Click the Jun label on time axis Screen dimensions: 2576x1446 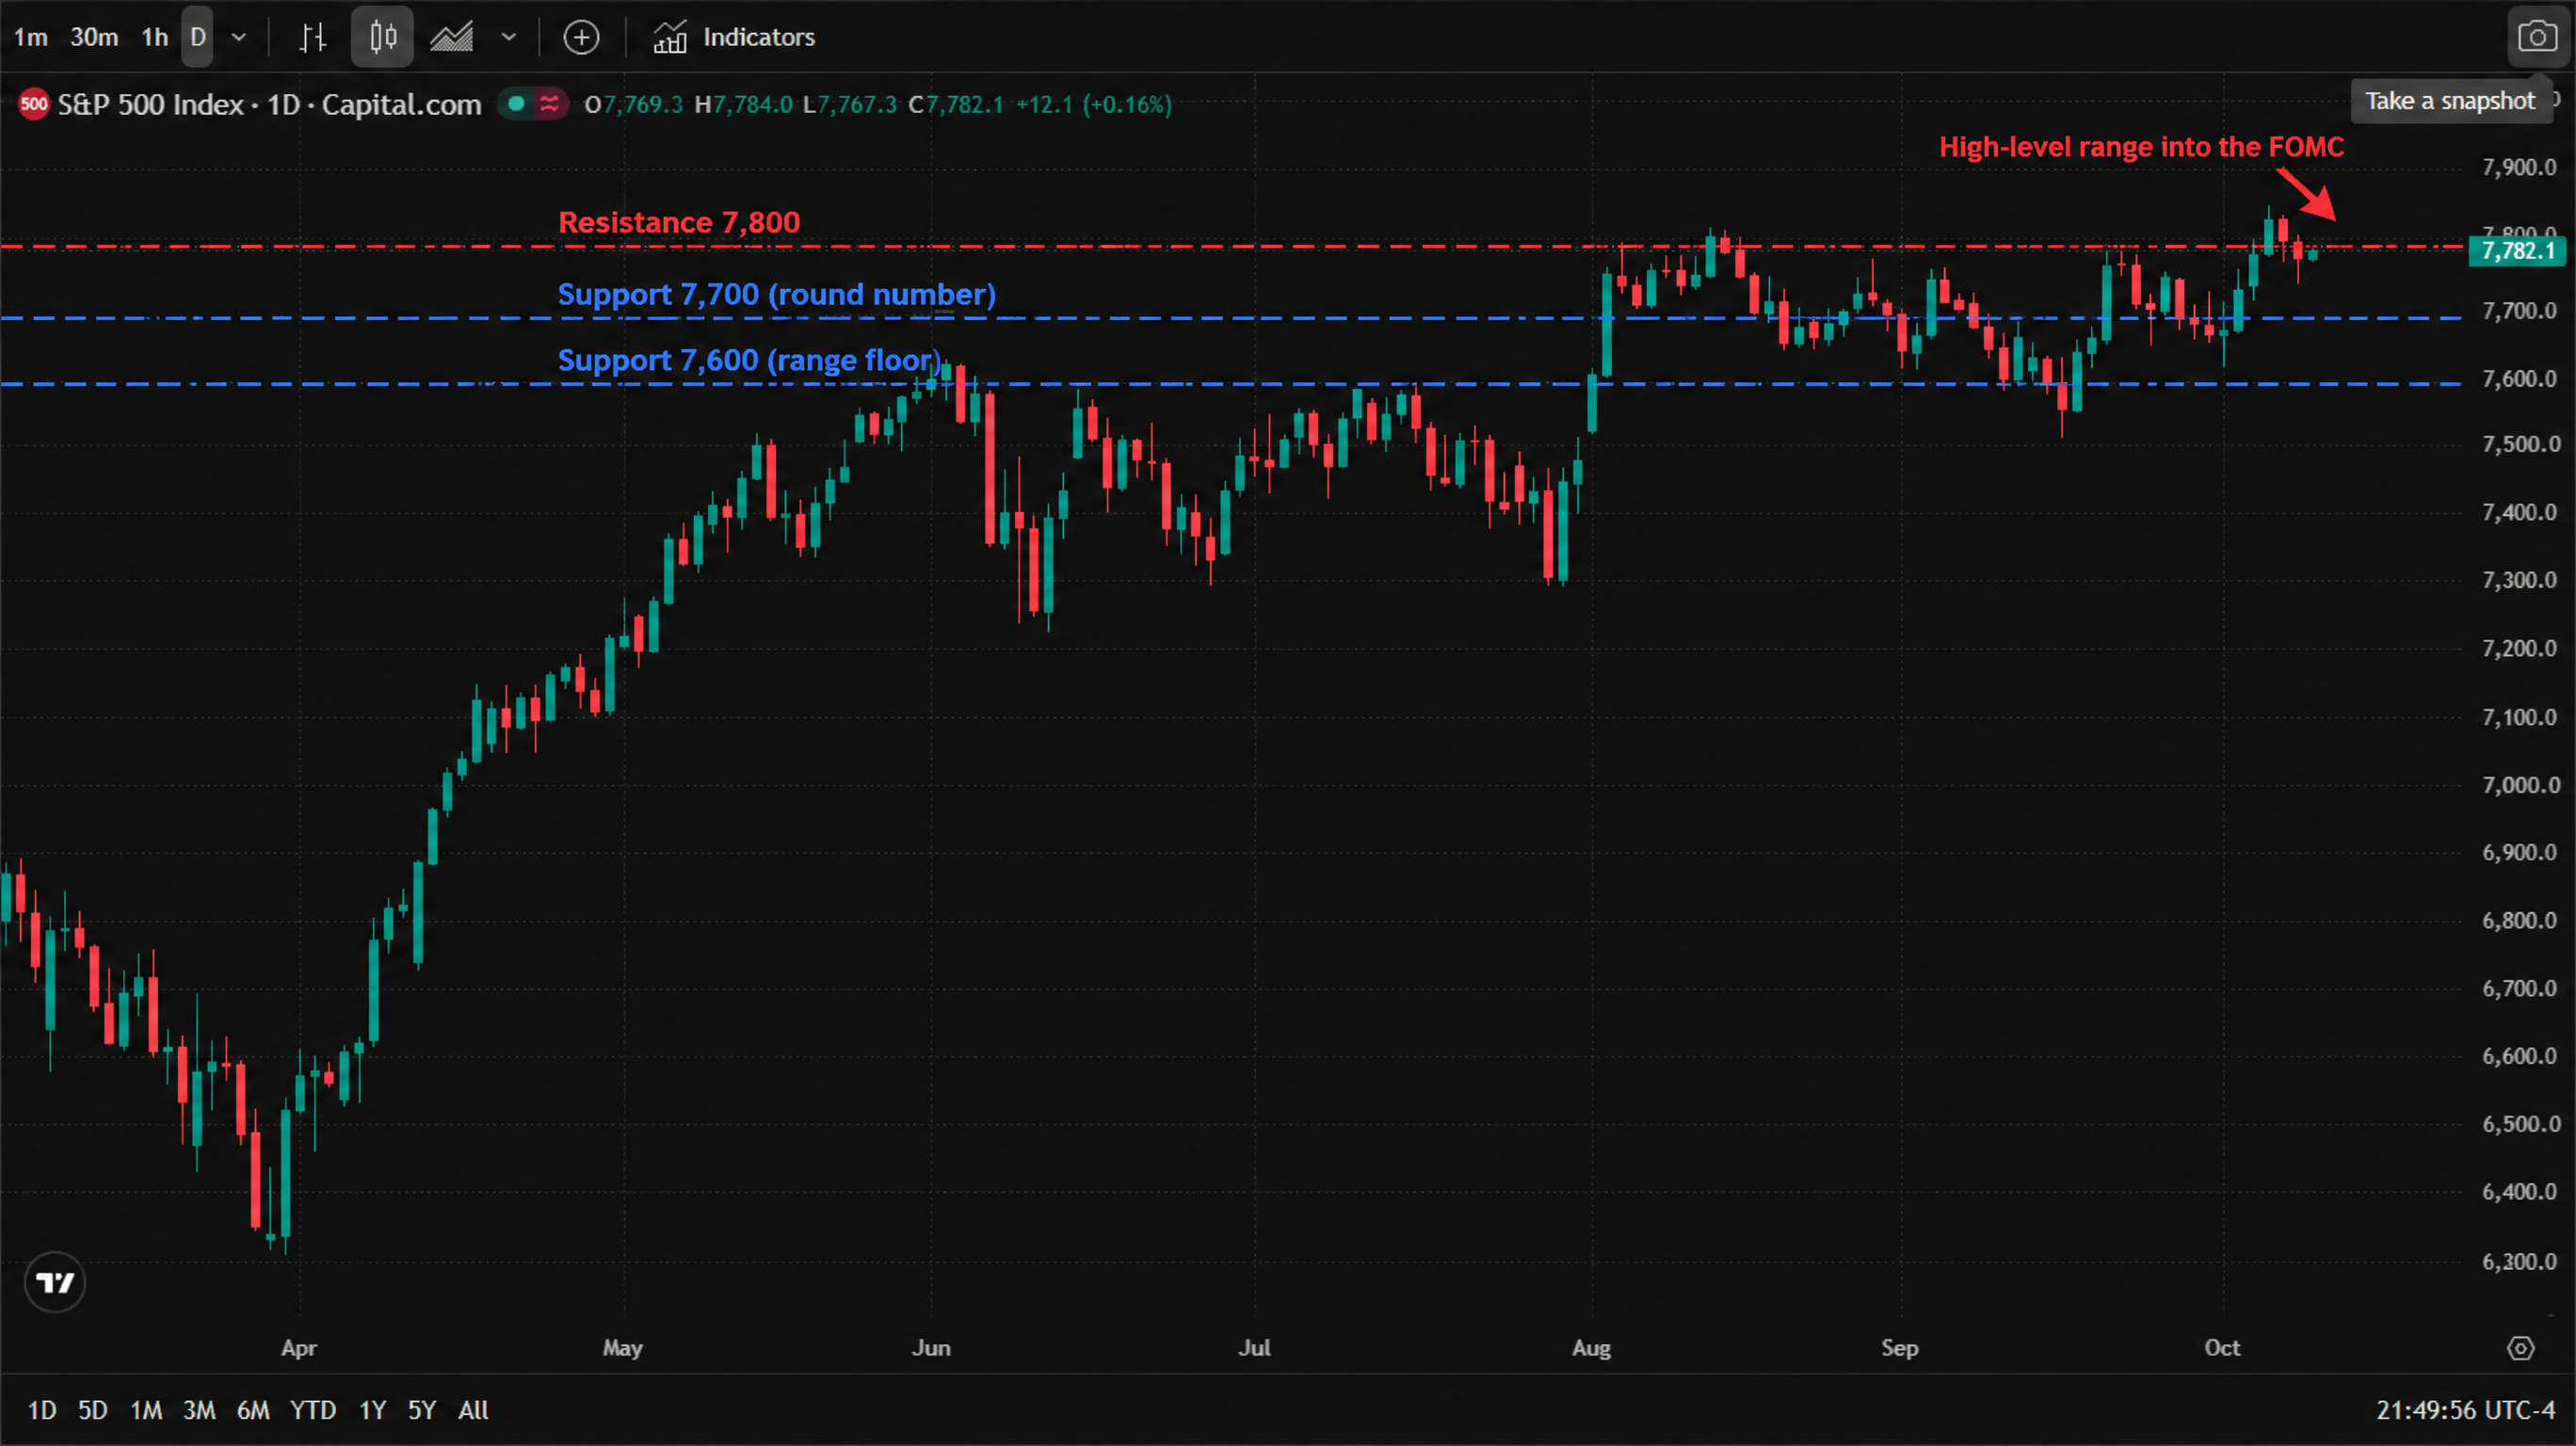click(931, 1348)
